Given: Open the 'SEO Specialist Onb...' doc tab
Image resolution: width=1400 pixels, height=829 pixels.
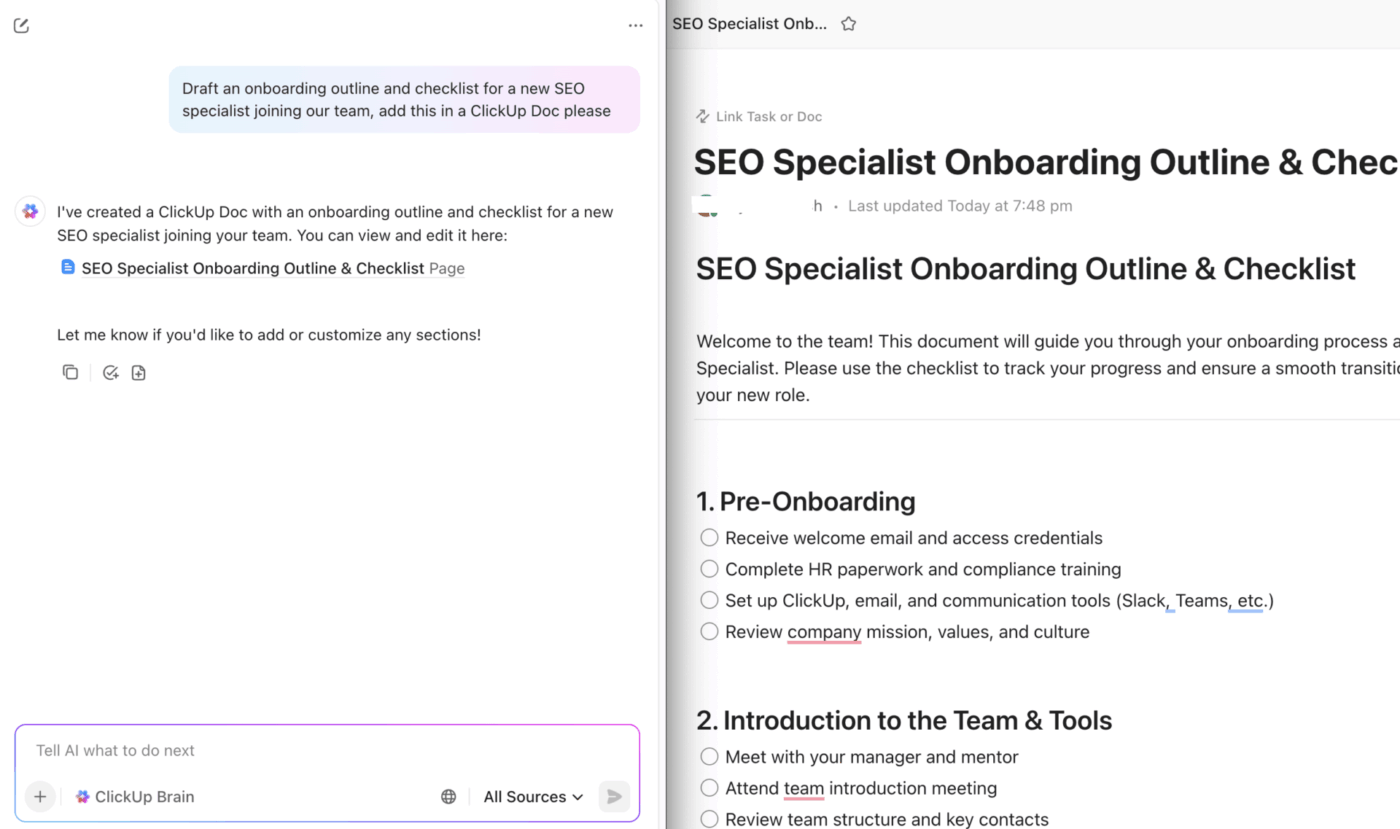Looking at the screenshot, I should [749, 24].
